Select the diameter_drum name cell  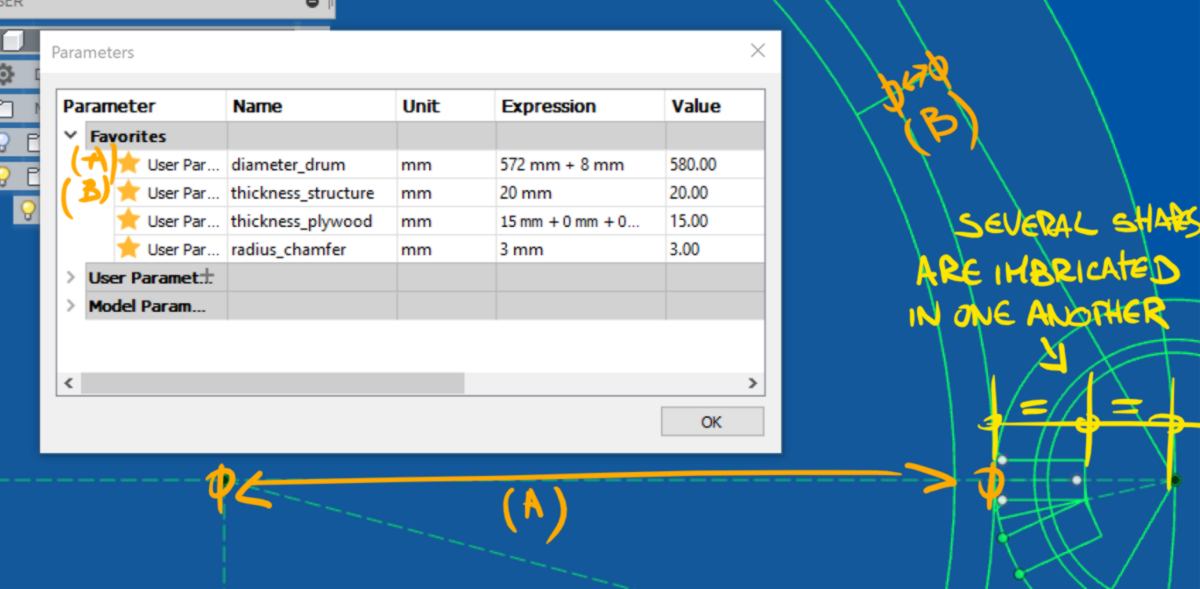pyautogui.click(x=312, y=165)
